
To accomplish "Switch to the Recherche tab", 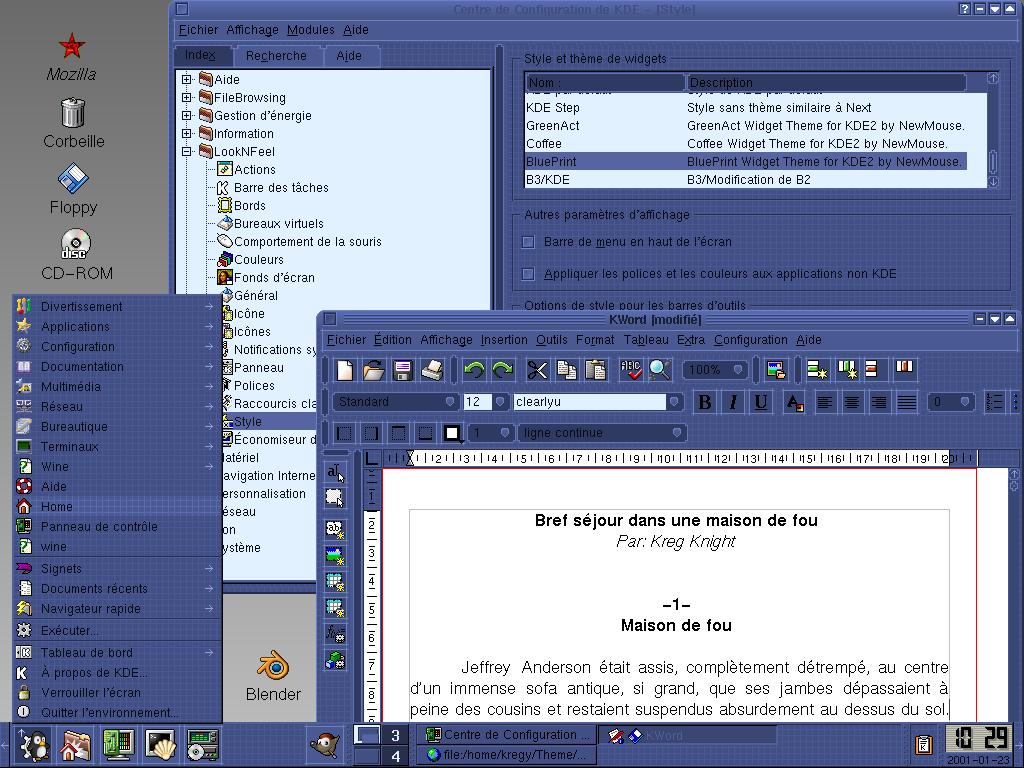I will click(276, 56).
